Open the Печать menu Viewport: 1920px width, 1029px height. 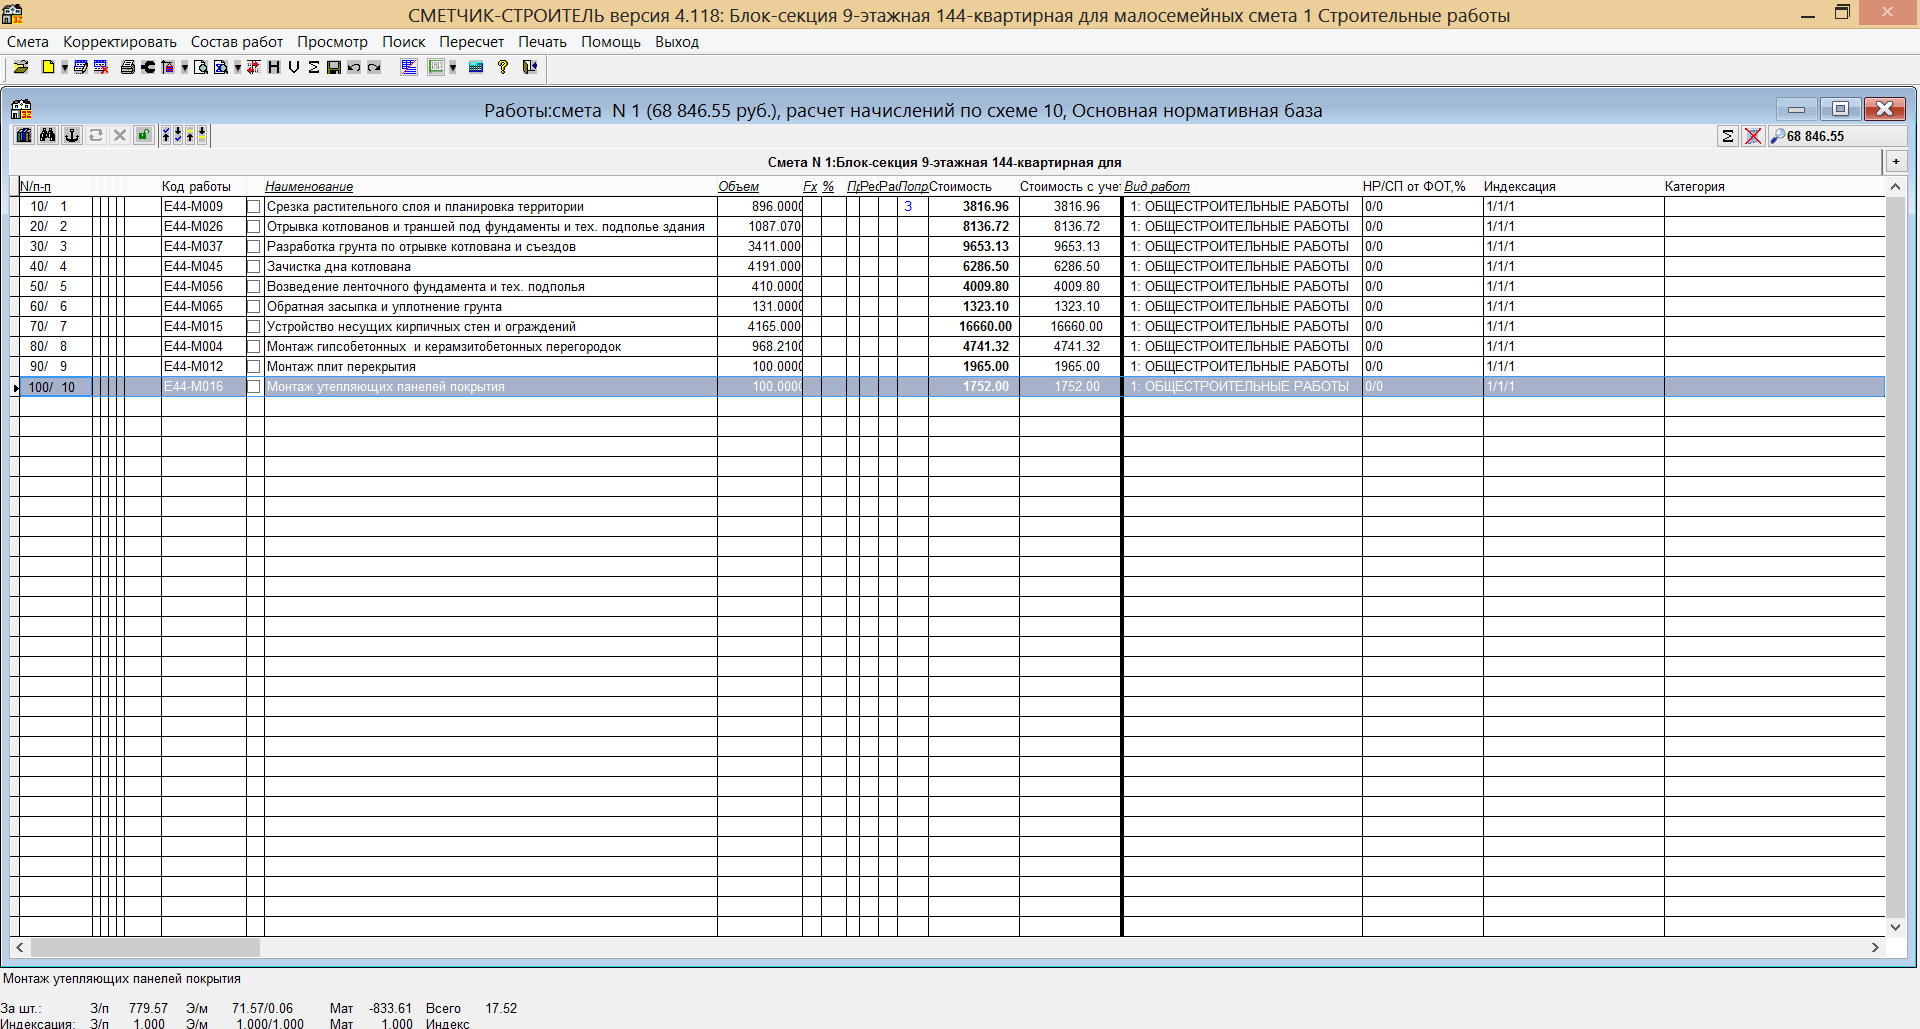pyautogui.click(x=542, y=42)
